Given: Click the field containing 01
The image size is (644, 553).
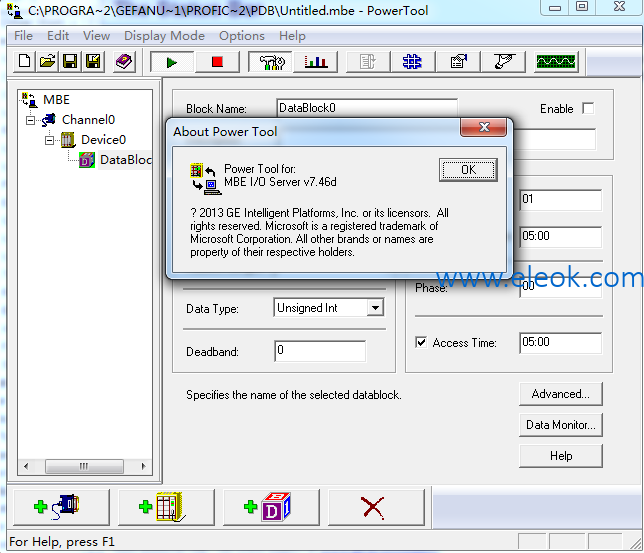Looking at the screenshot, I should (x=560, y=200).
